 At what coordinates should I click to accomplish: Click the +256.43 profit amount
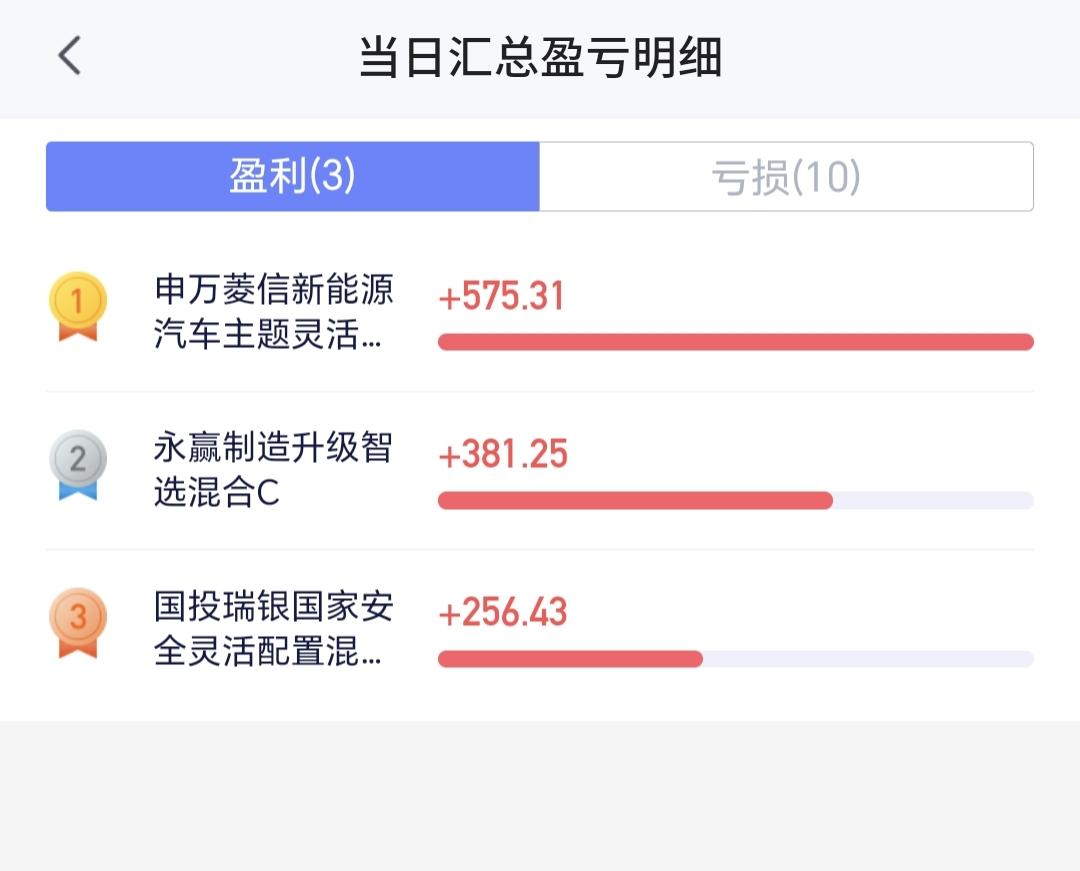pyautogui.click(x=503, y=612)
